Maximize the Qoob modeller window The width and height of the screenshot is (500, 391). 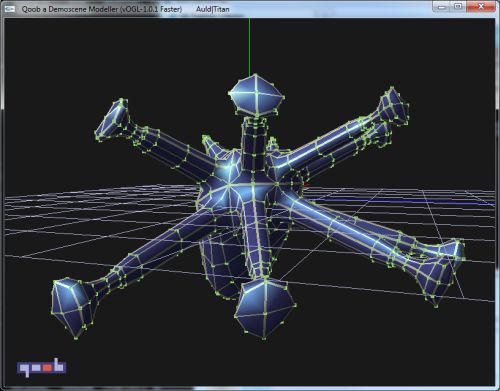[x=459, y=7]
